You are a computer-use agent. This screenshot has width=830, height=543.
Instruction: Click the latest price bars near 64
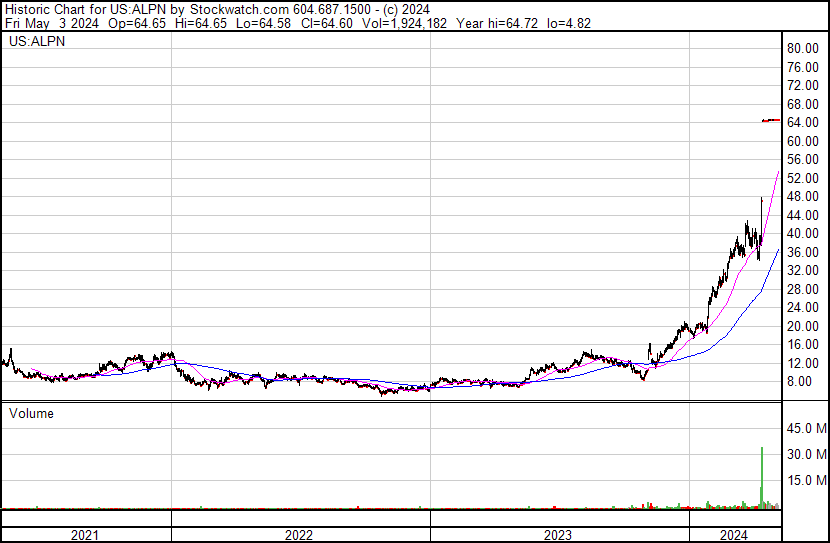click(x=770, y=120)
